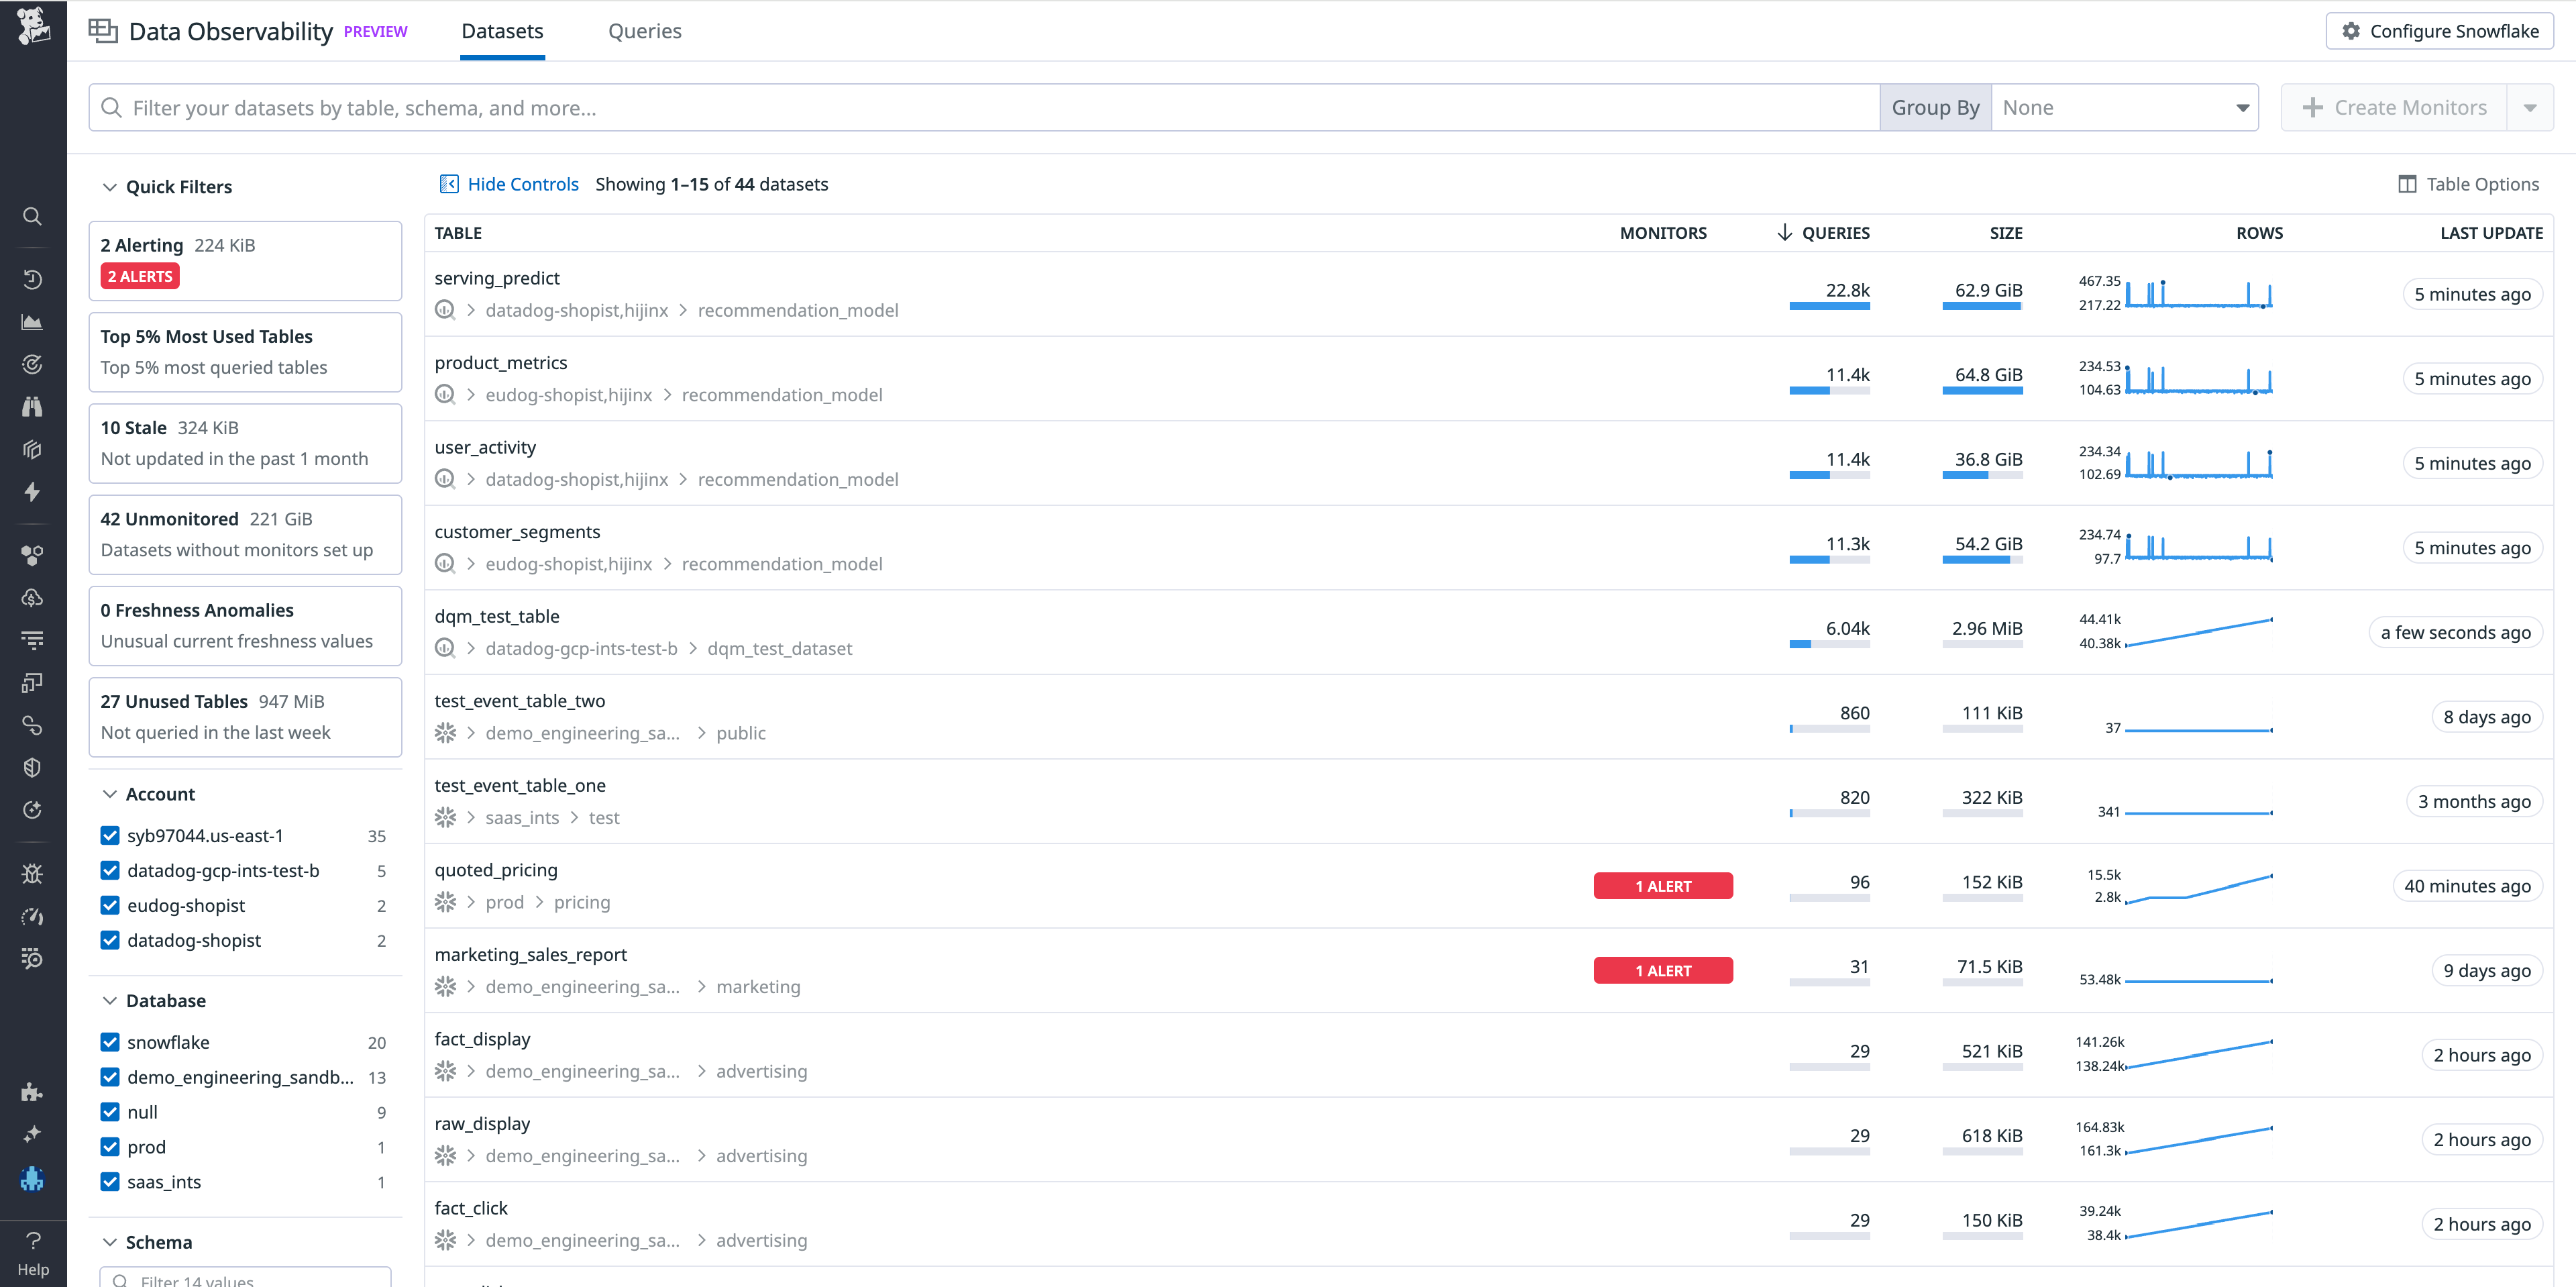Image resolution: width=2576 pixels, height=1287 pixels.
Task: Open error tracking via the bug sidebar icon
Action: click(32, 873)
